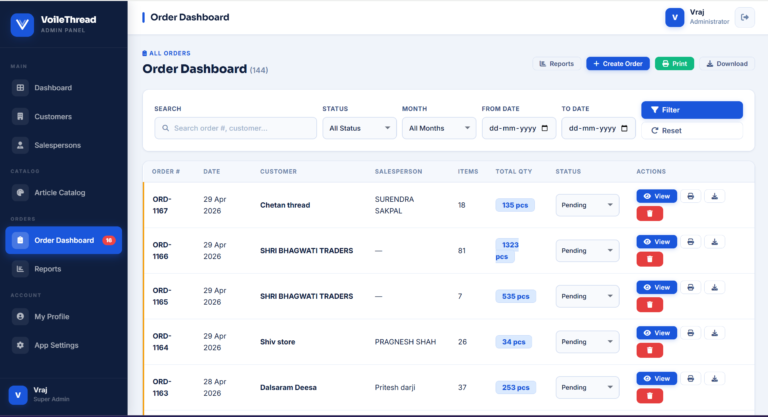Image resolution: width=768 pixels, height=417 pixels.
Task: Print order ORD-1167 using row printer icon
Action: coord(690,196)
